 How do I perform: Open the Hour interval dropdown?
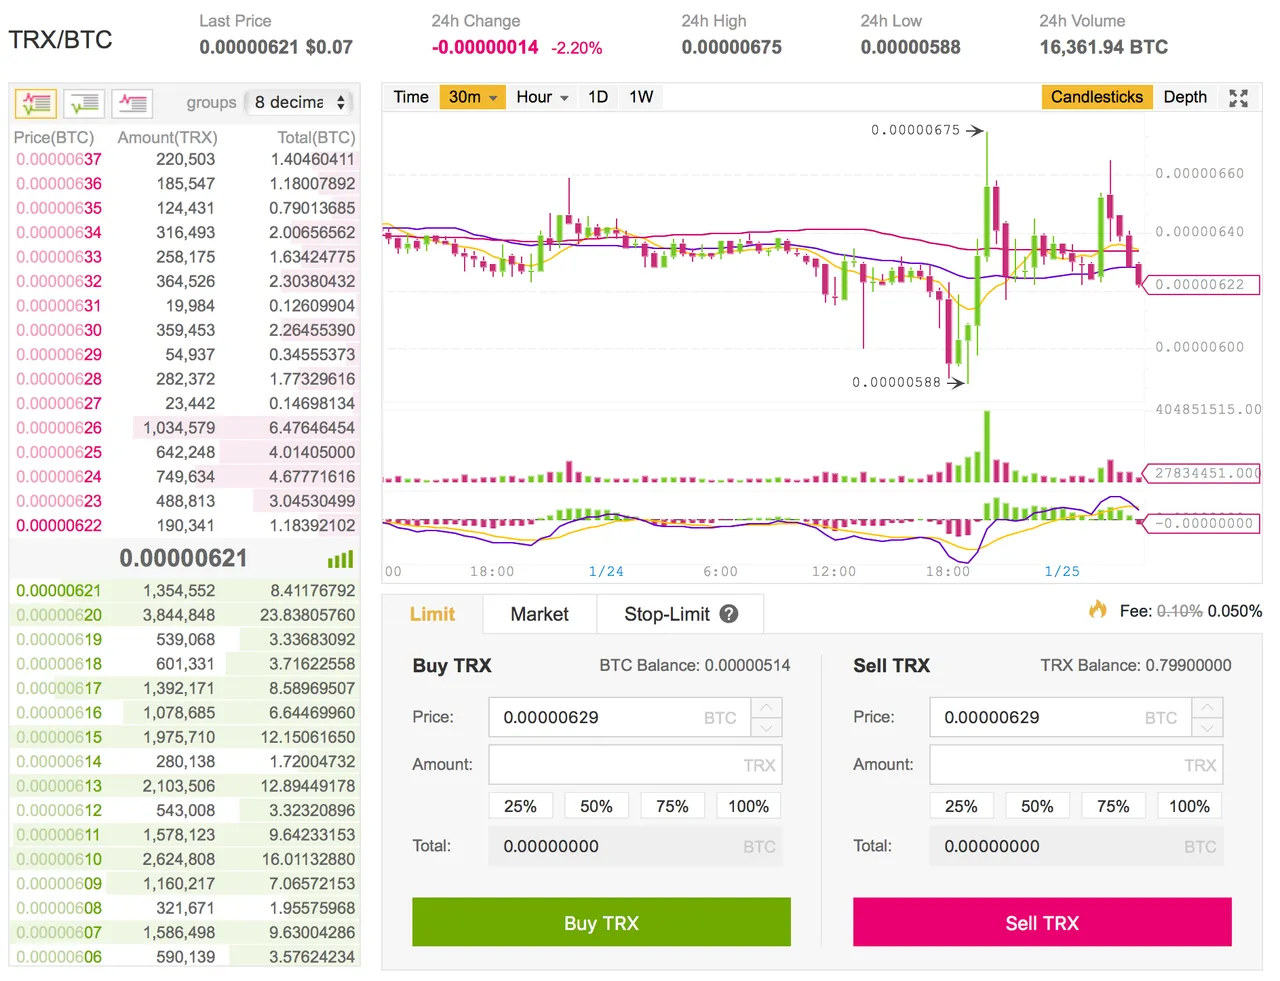pos(542,97)
